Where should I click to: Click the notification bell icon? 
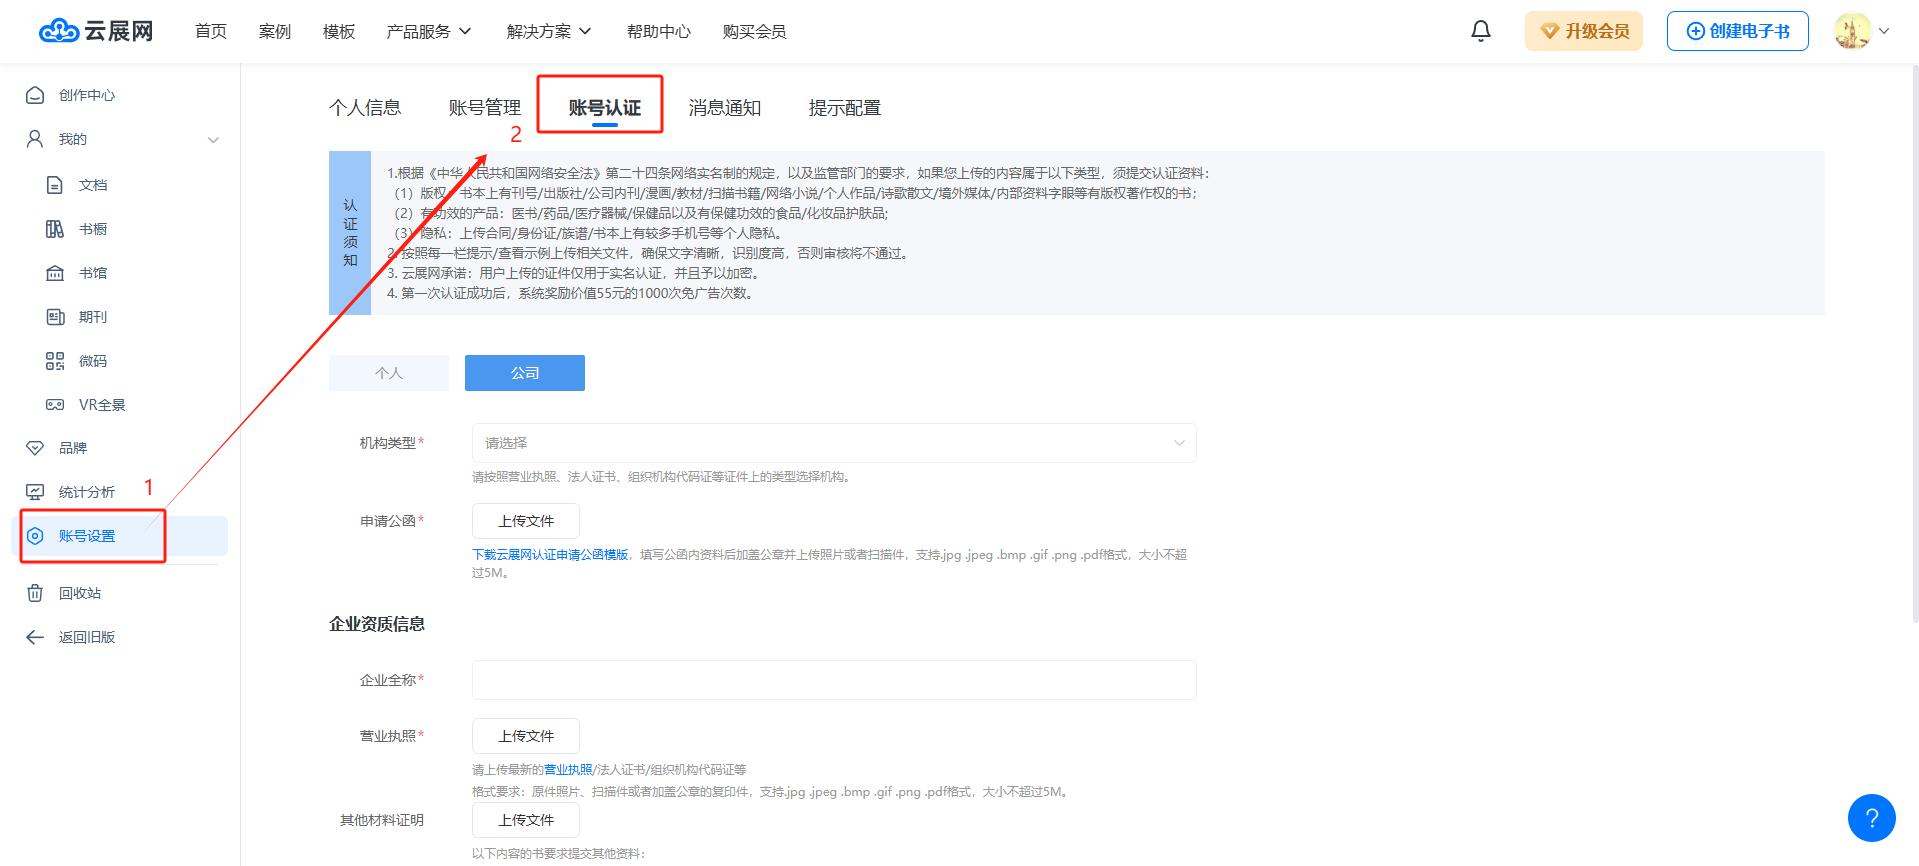[x=1481, y=31]
